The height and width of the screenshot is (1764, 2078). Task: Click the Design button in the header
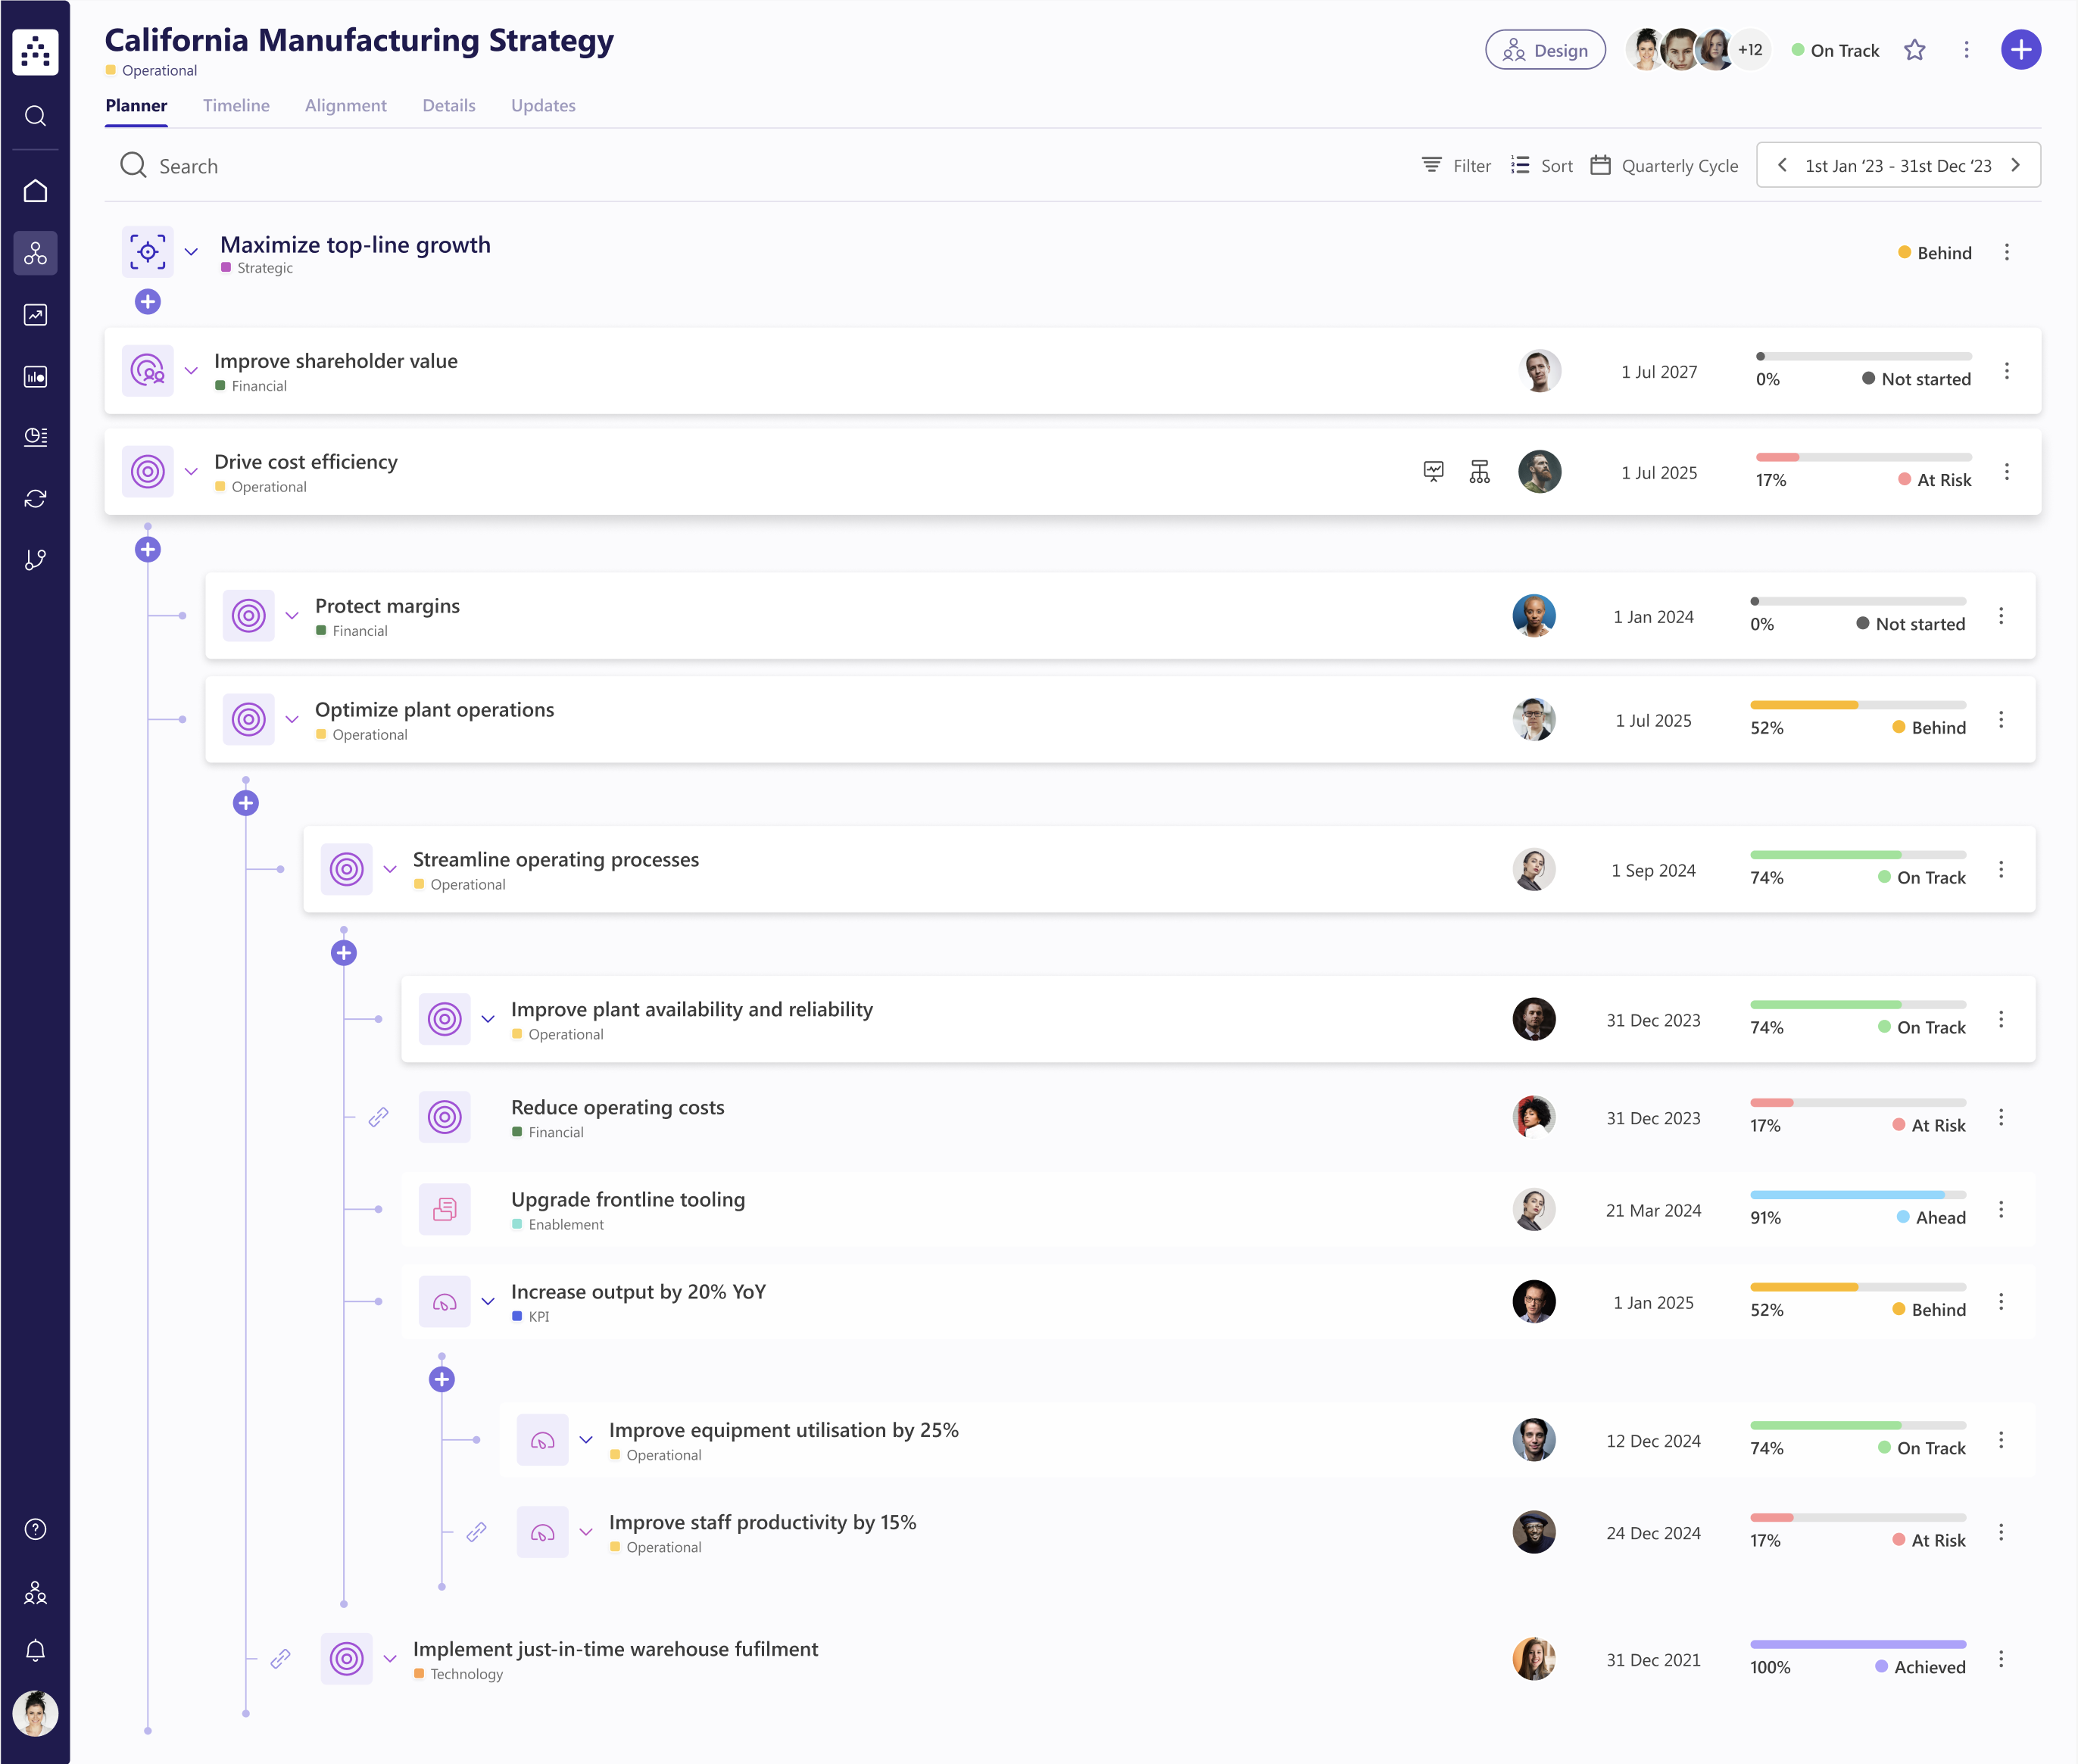1544,49
